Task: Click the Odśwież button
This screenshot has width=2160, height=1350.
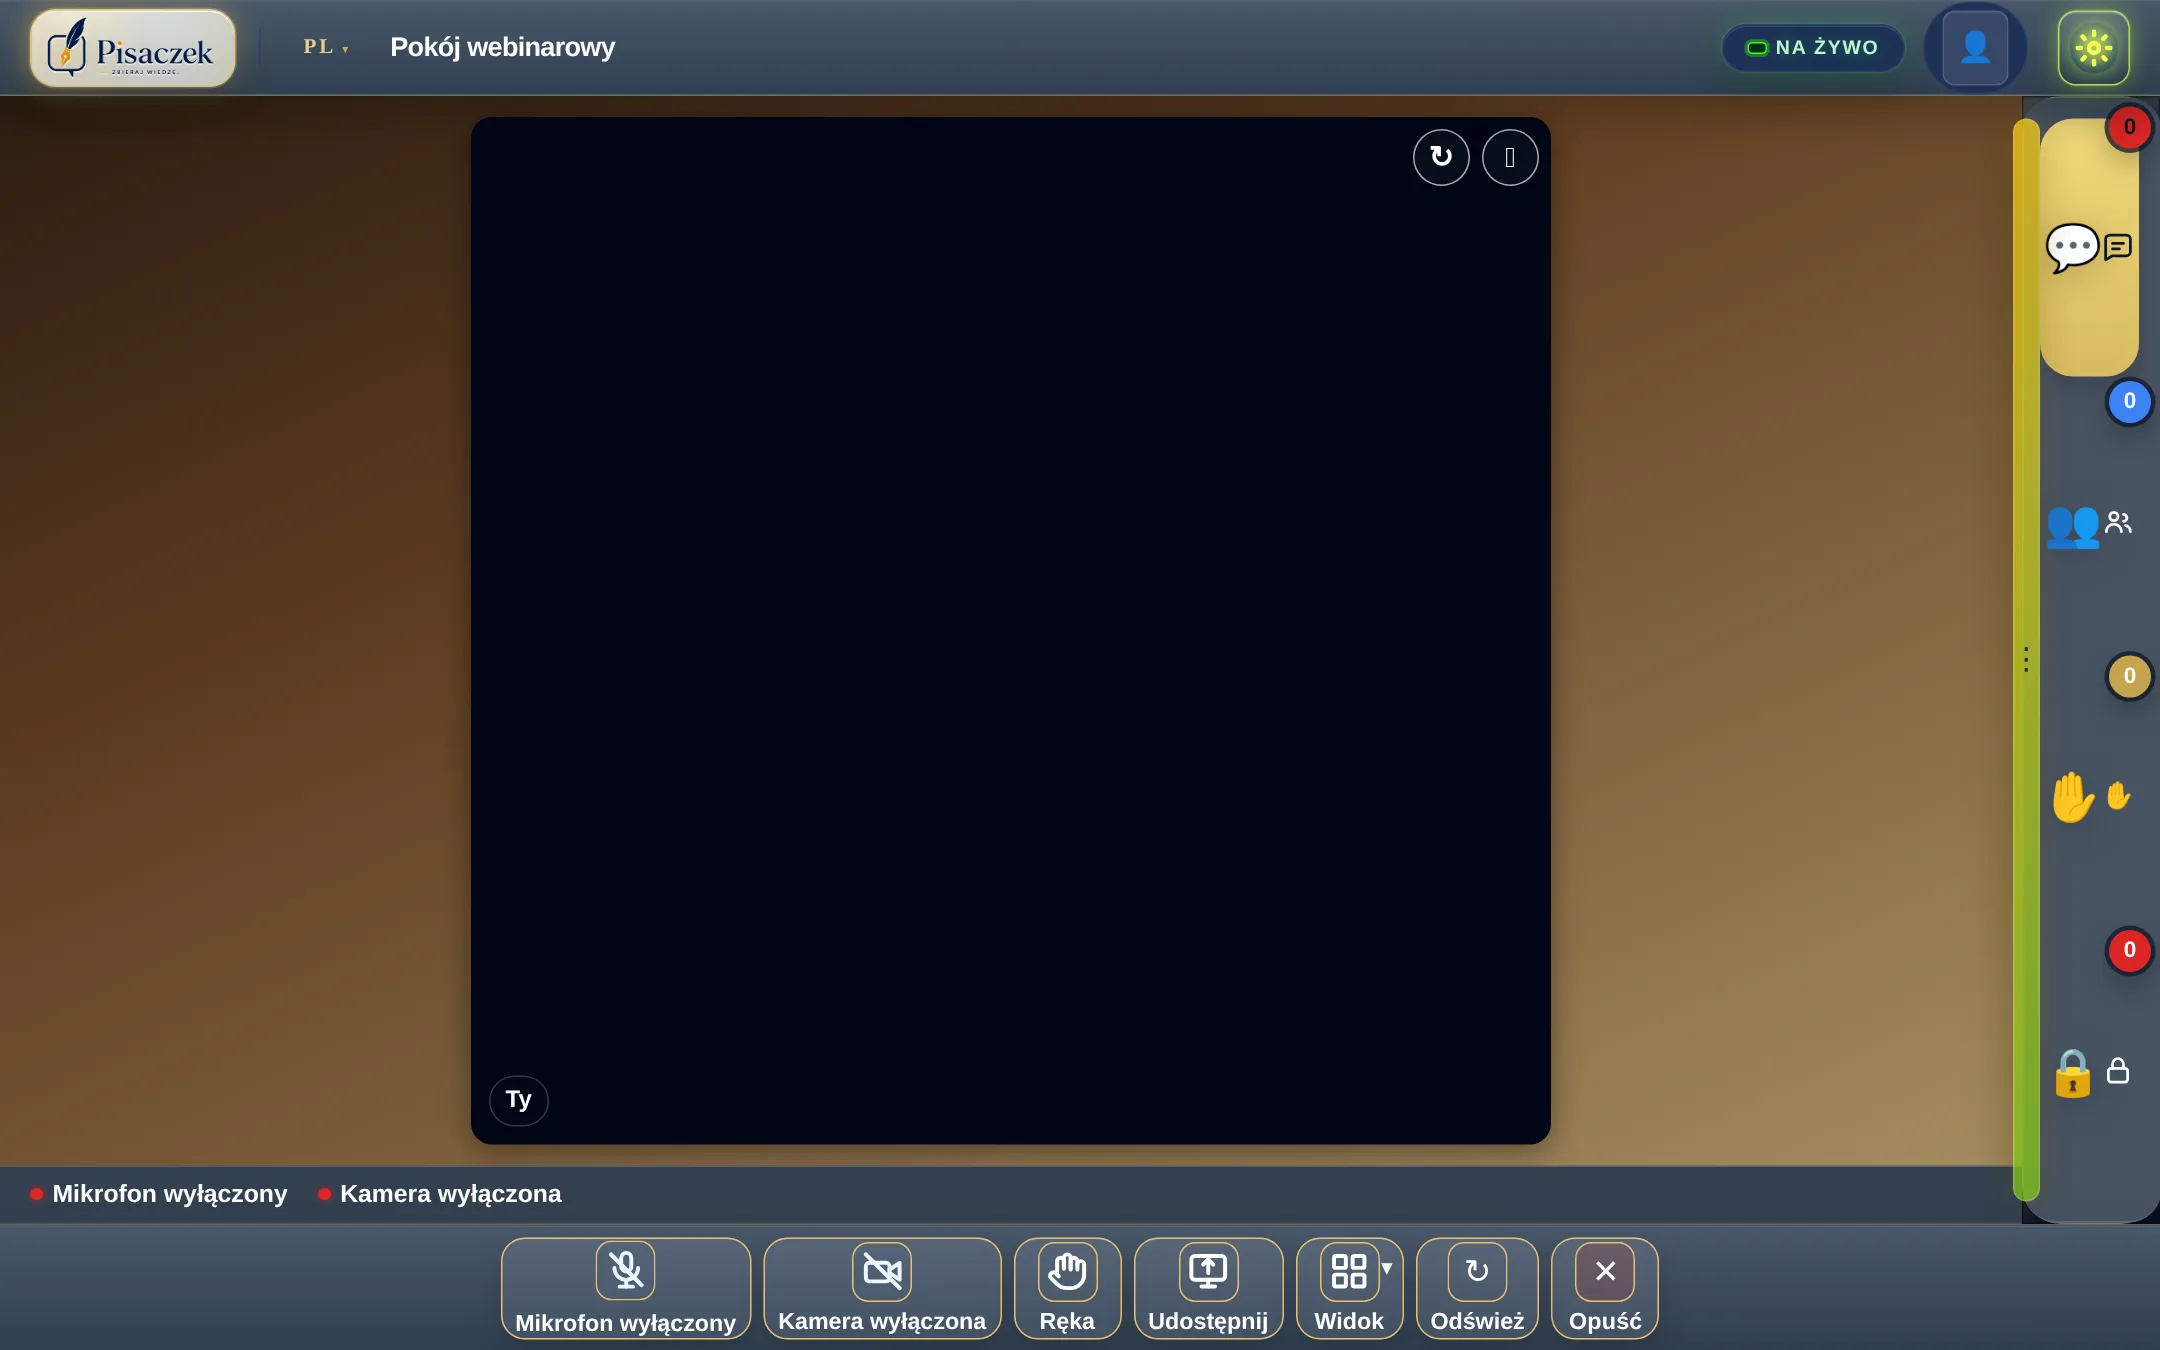Action: tap(1477, 1289)
